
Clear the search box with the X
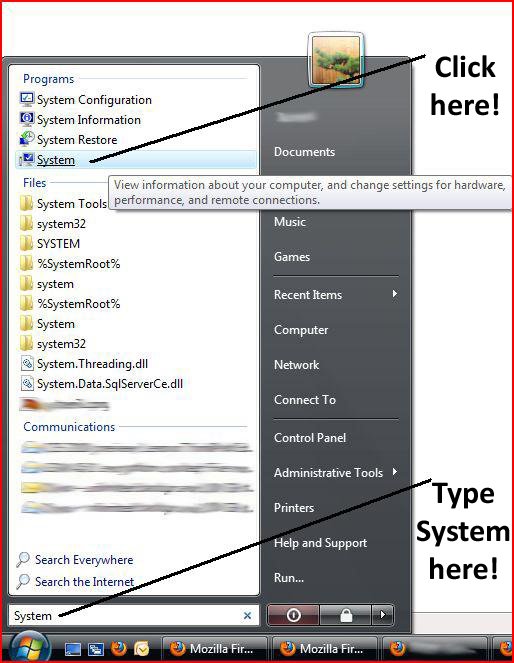[247, 615]
